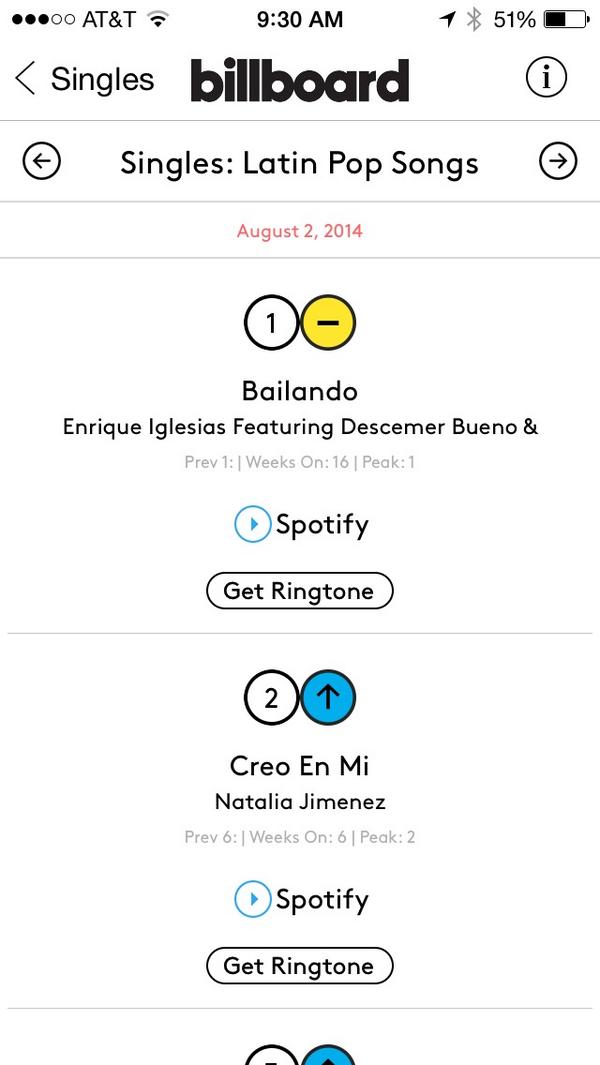Select artist Natalia Jimenez
Image resolution: width=600 pixels, height=1065 pixels.
300,802
